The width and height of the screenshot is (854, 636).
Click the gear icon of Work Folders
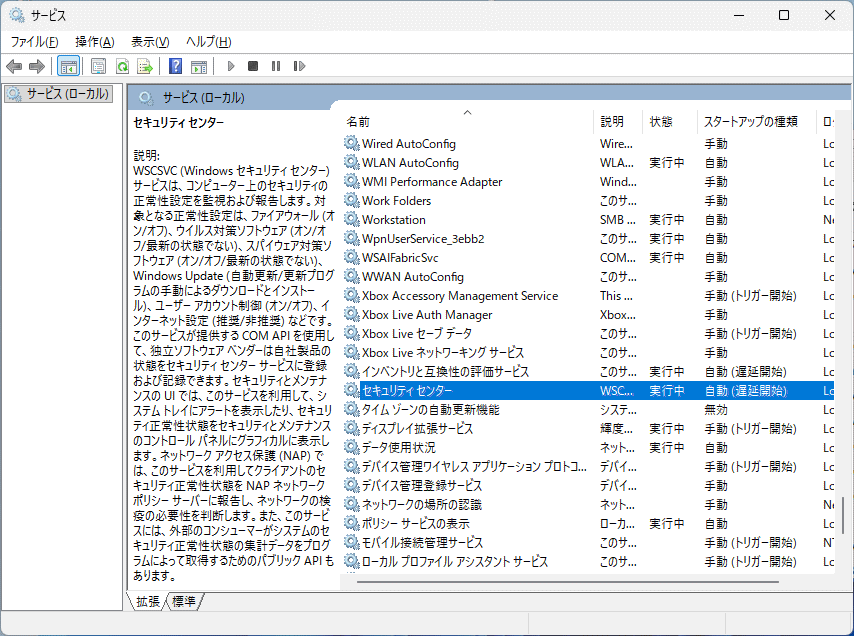(x=352, y=200)
